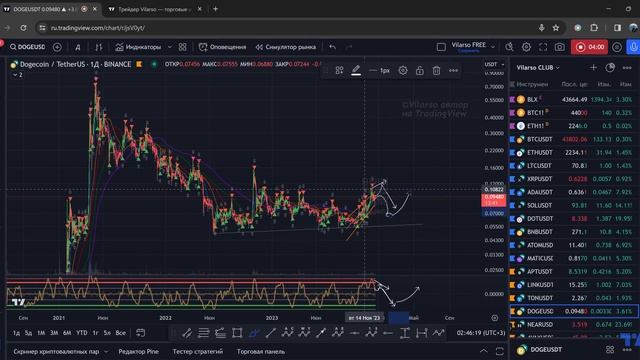This screenshot has height=360, width=640.
Task: Switch to the Трейдер Vilarso browser tab
Action: pyautogui.click(x=154, y=9)
